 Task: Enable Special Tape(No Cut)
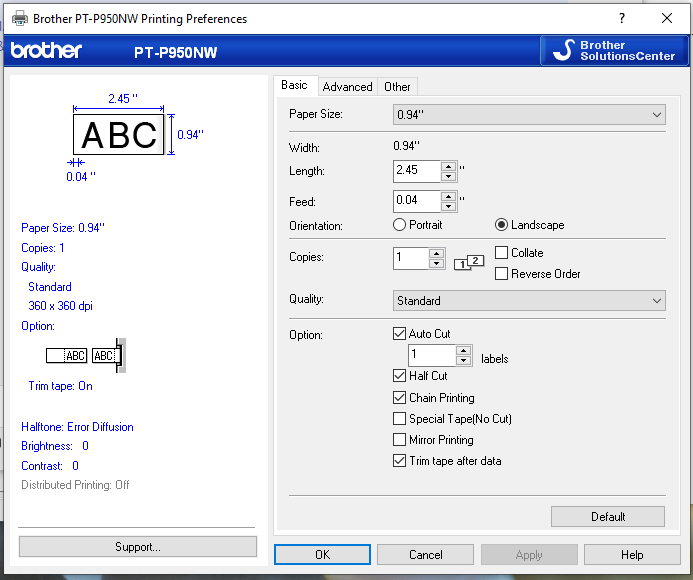coord(399,418)
